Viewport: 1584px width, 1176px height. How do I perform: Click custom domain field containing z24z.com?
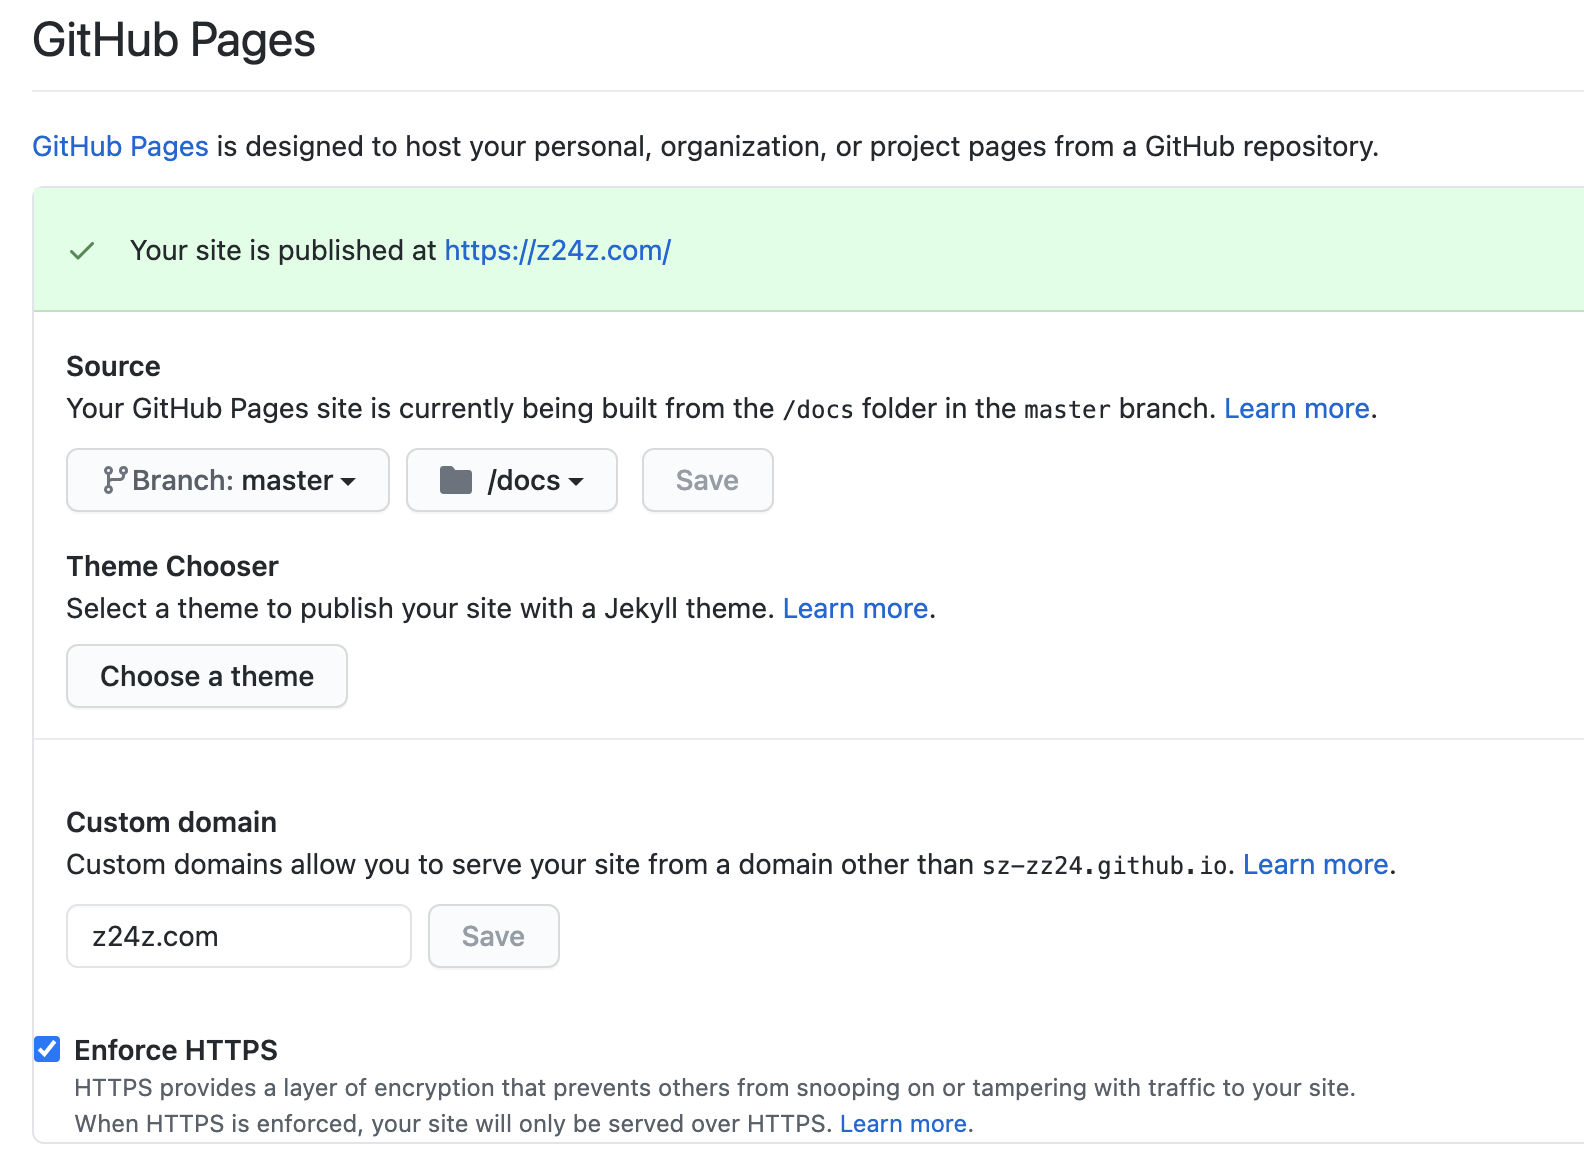pyautogui.click(x=239, y=936)
